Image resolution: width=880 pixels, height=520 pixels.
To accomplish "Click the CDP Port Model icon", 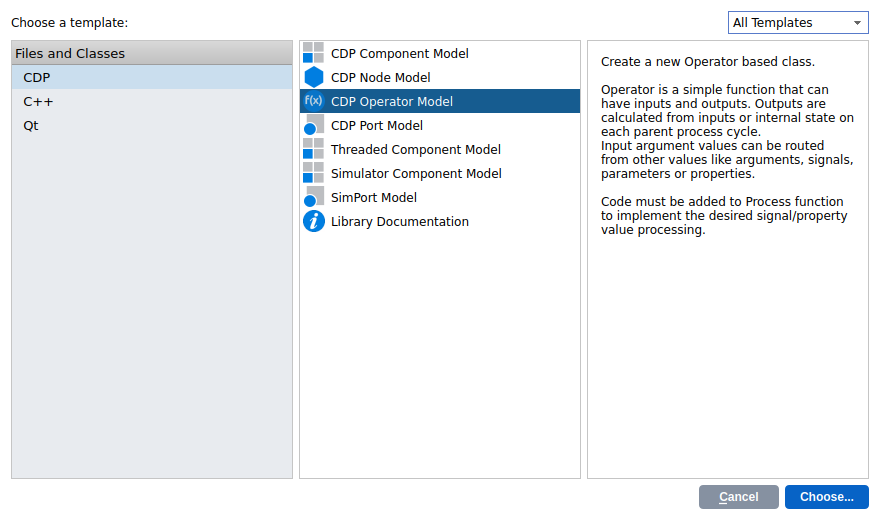I will coord(313,125).
